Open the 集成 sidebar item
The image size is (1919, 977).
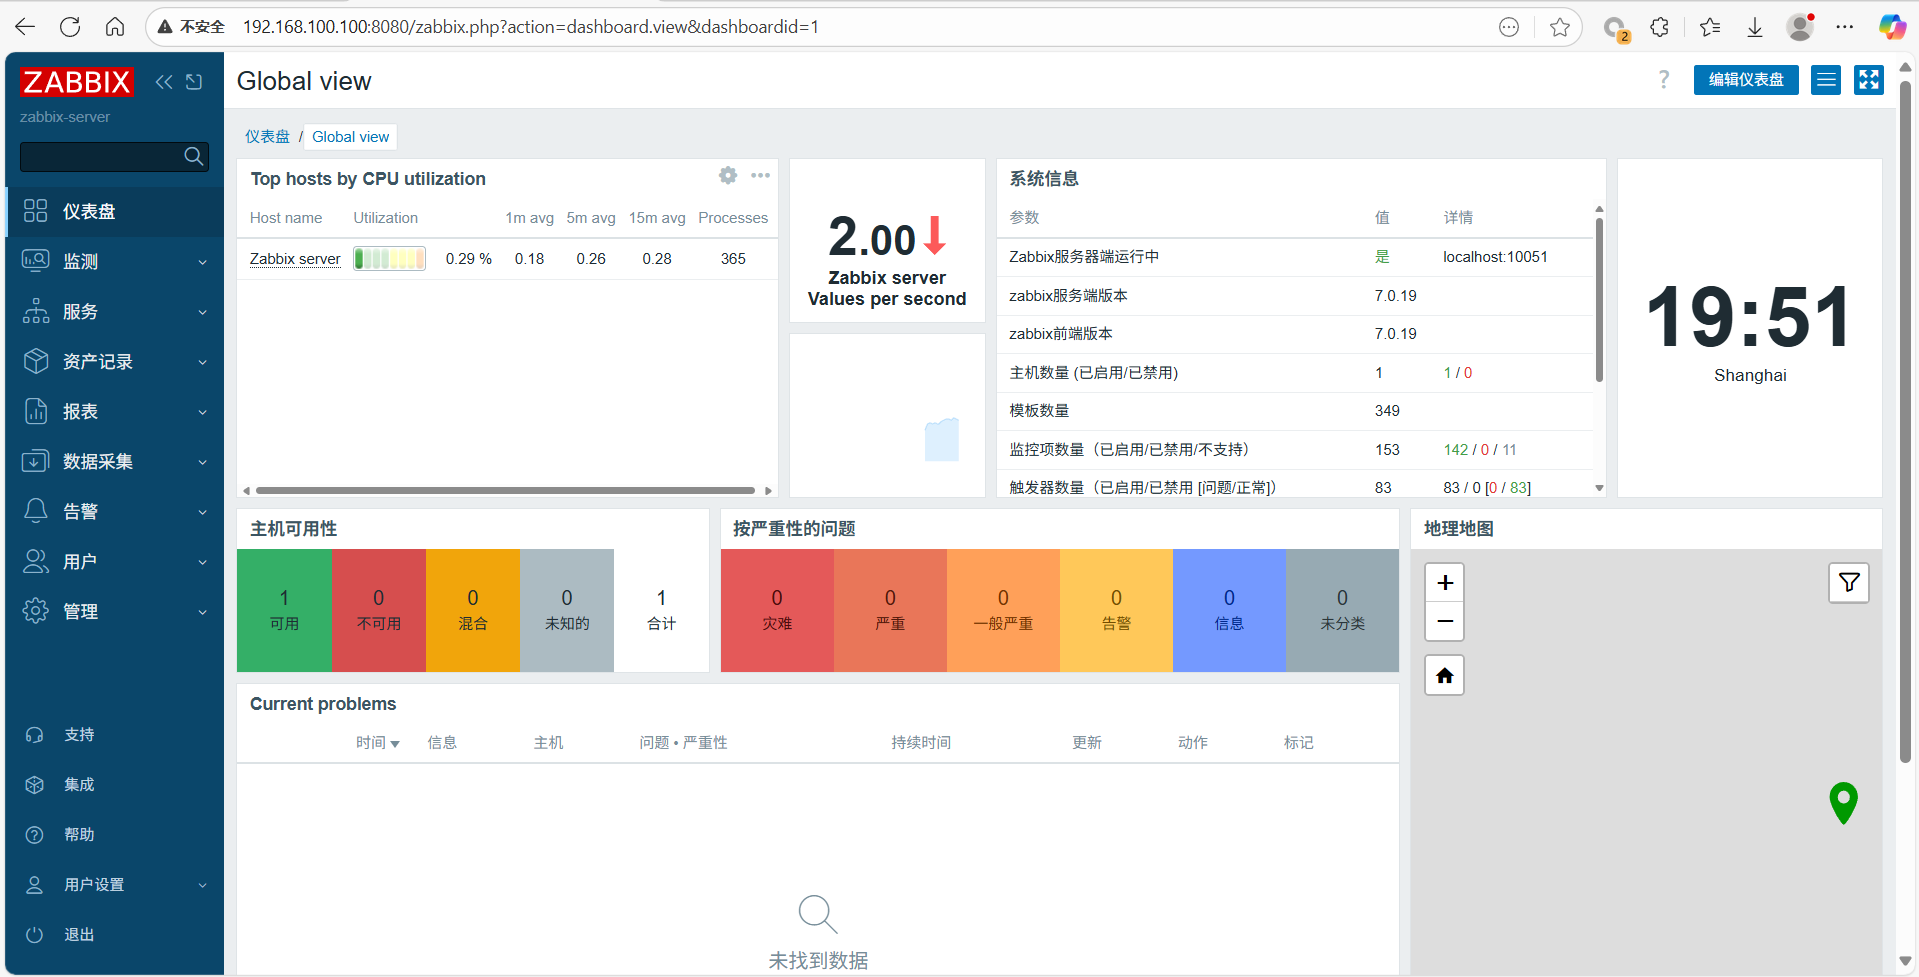[x=115, y=785]
